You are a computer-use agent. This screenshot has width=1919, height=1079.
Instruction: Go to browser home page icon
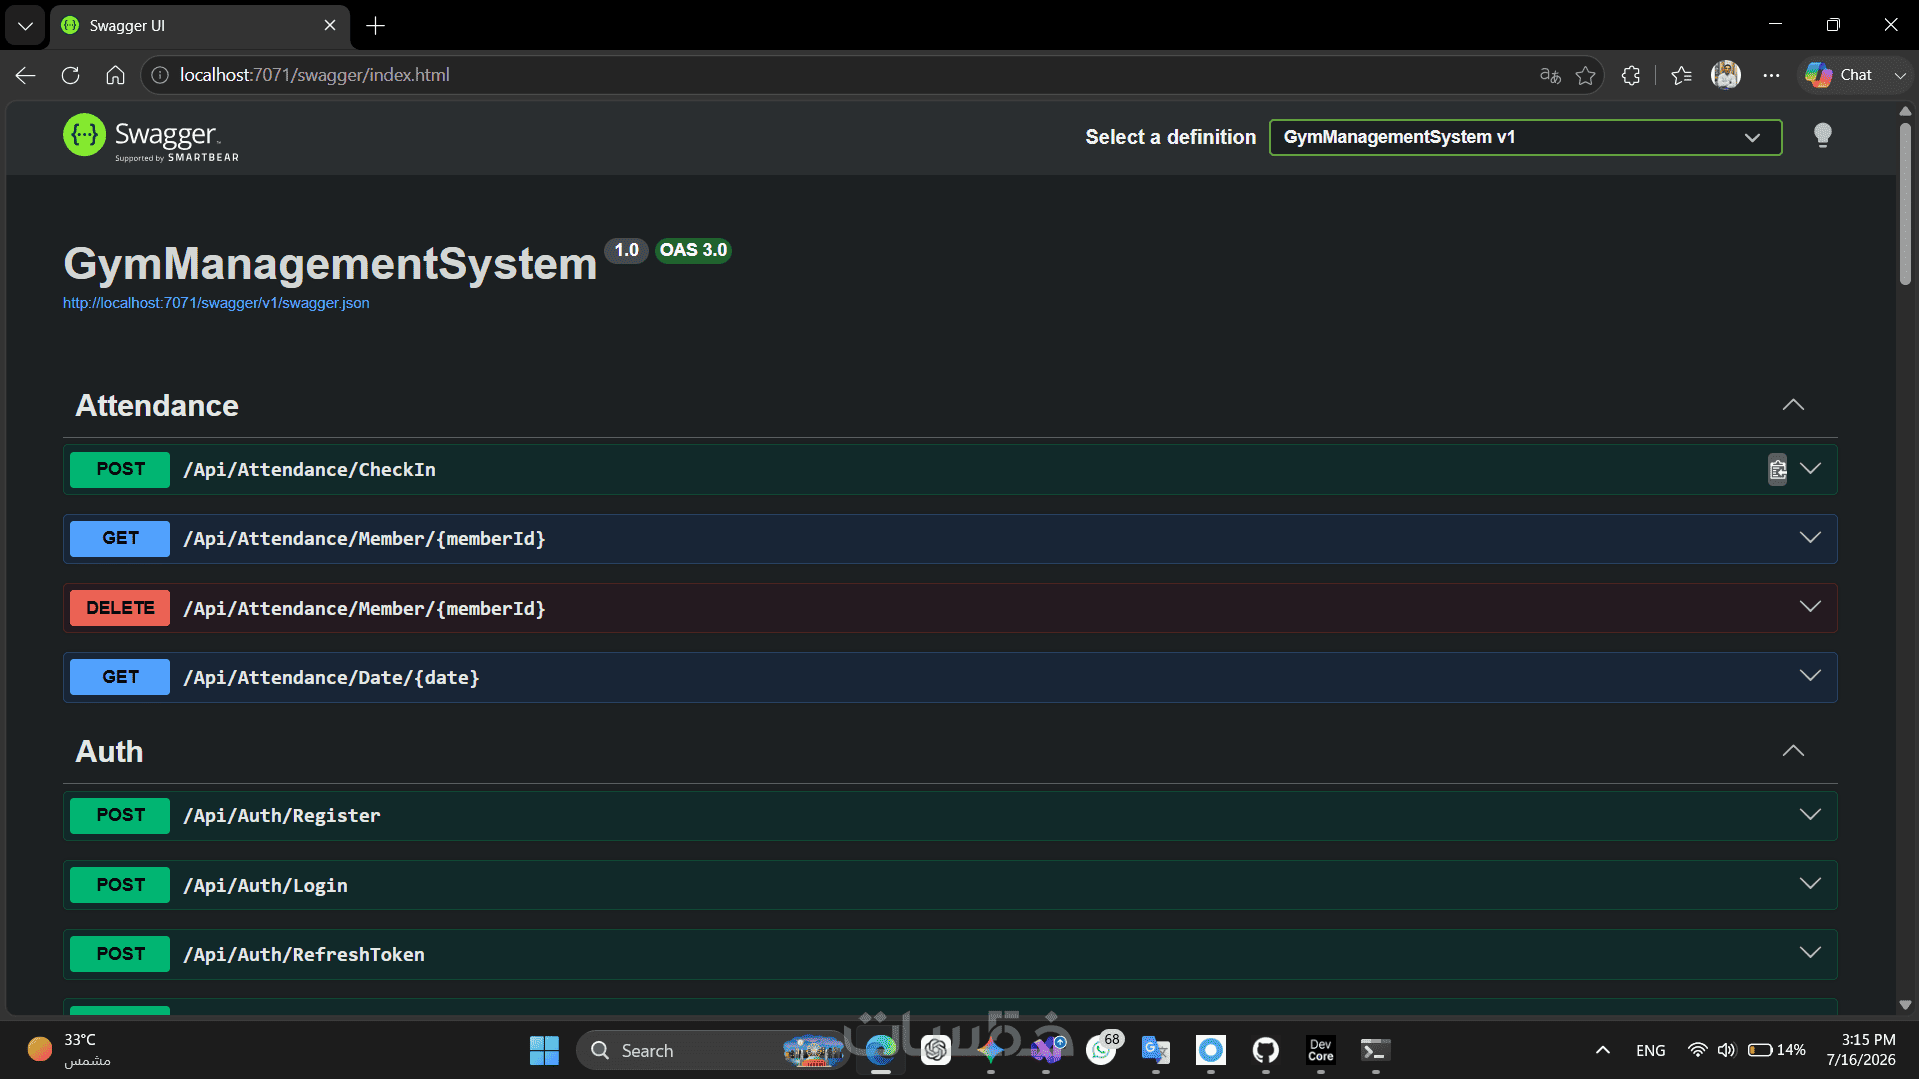click(x=115, y=75)
